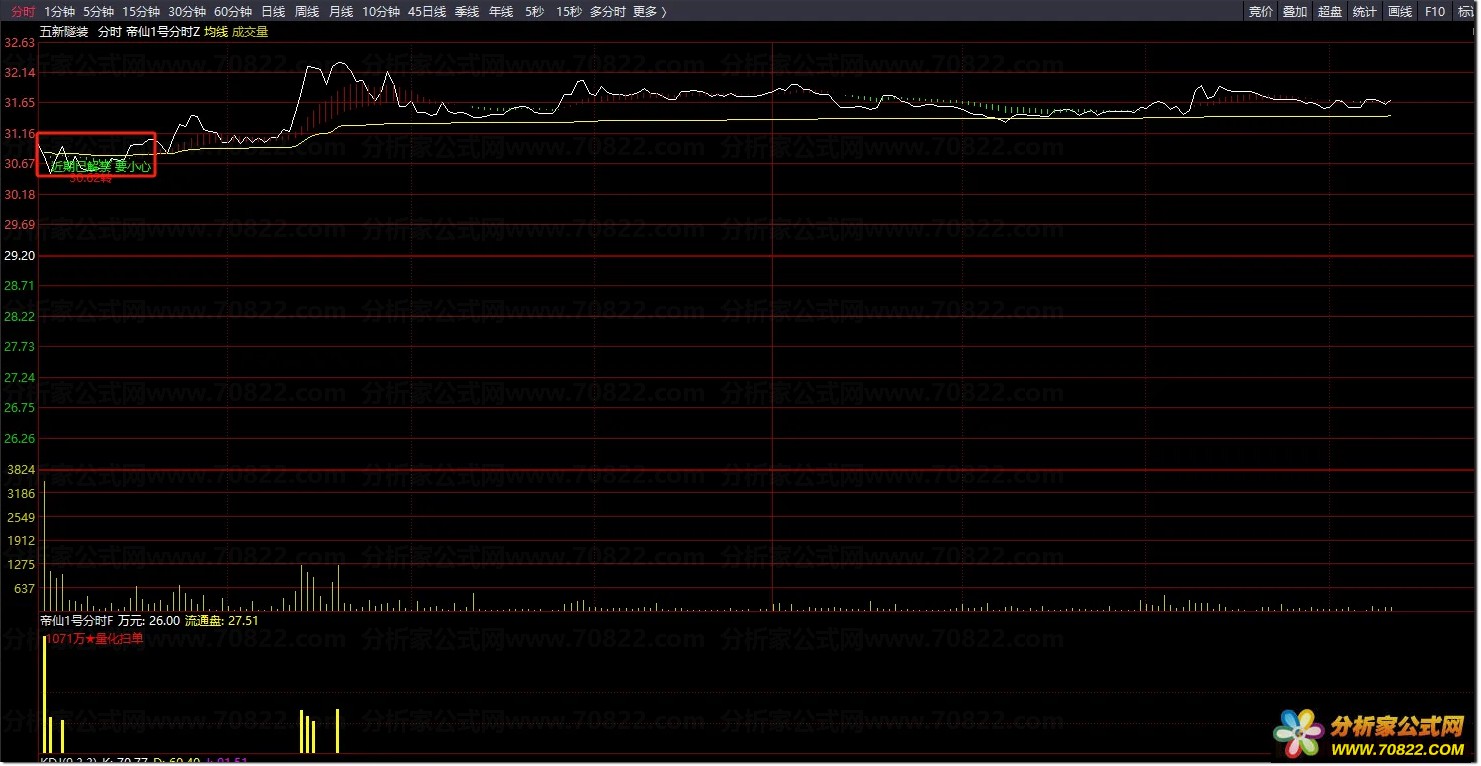Click the 1912 volume axis value
1481x766 pixels.
coord(22,541)
